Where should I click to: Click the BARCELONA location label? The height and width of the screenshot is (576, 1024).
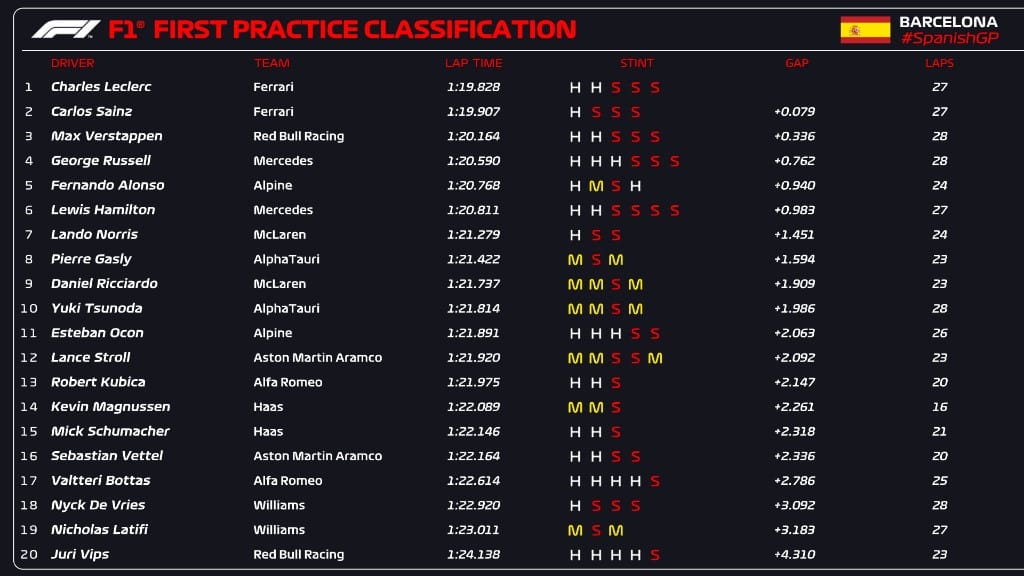pyautogui.click(x=948, y=21)
